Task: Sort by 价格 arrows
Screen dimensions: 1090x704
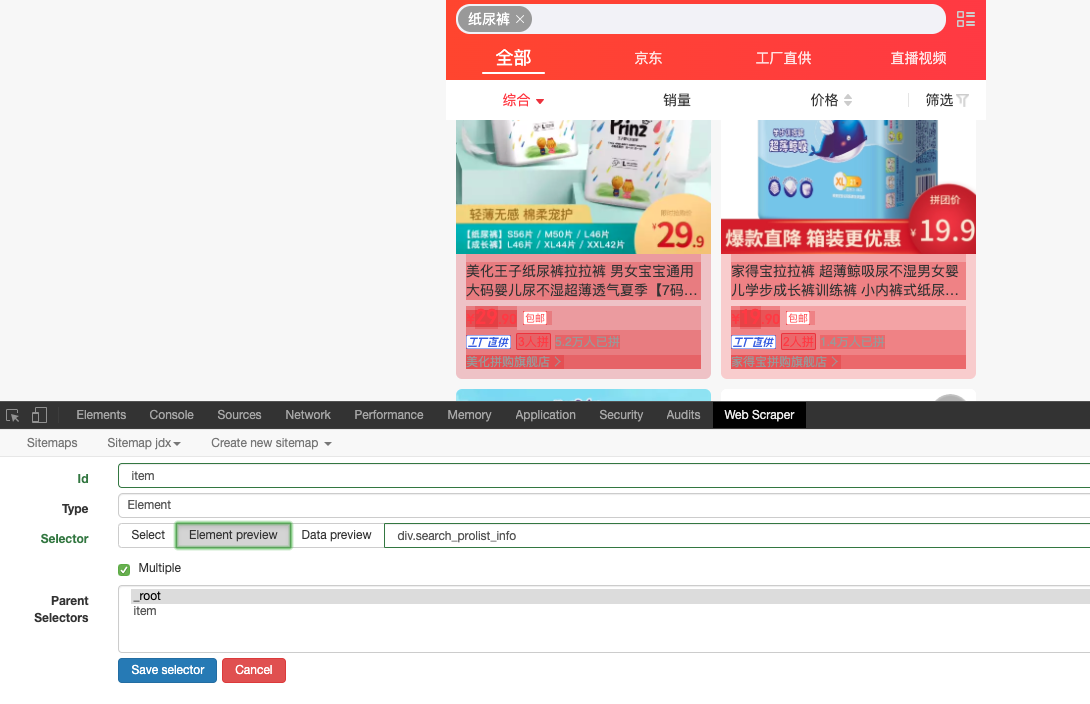Action: click(847, 100)
